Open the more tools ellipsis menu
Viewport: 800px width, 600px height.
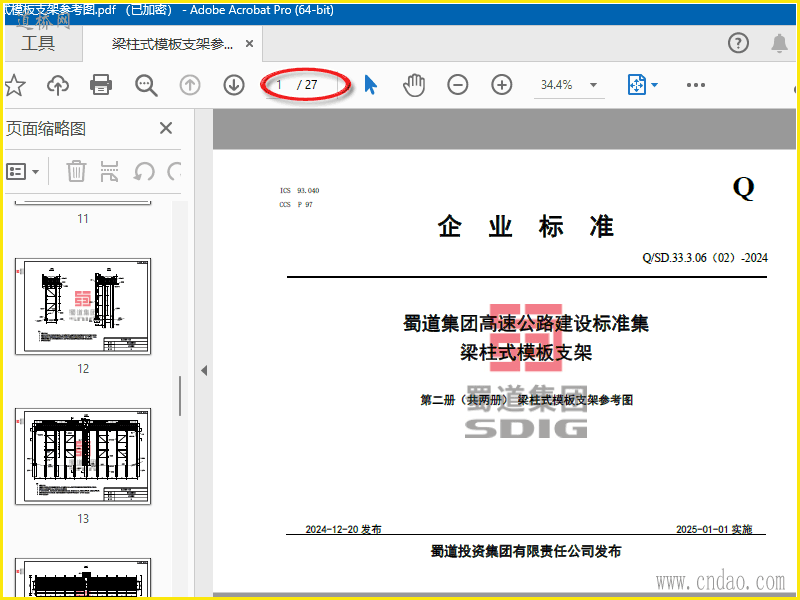(696, 85)
